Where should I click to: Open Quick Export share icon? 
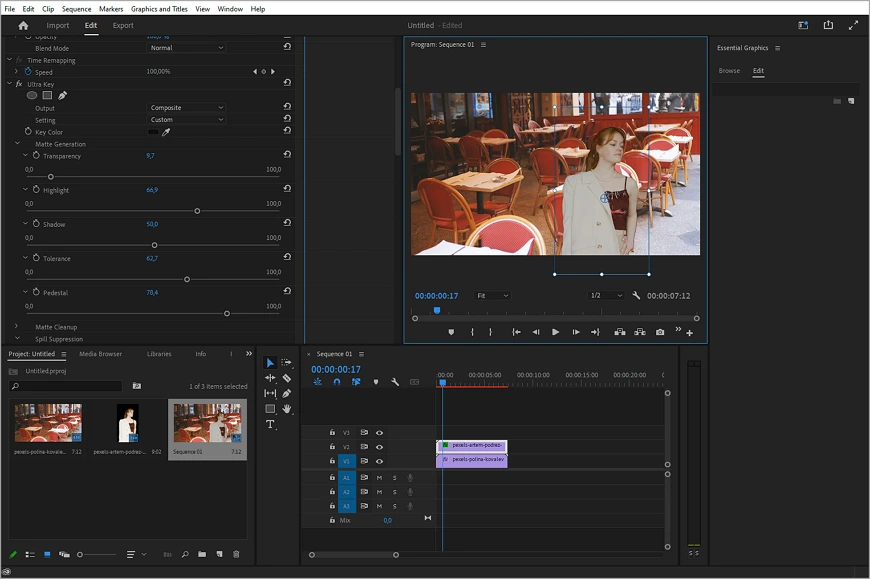828,25
